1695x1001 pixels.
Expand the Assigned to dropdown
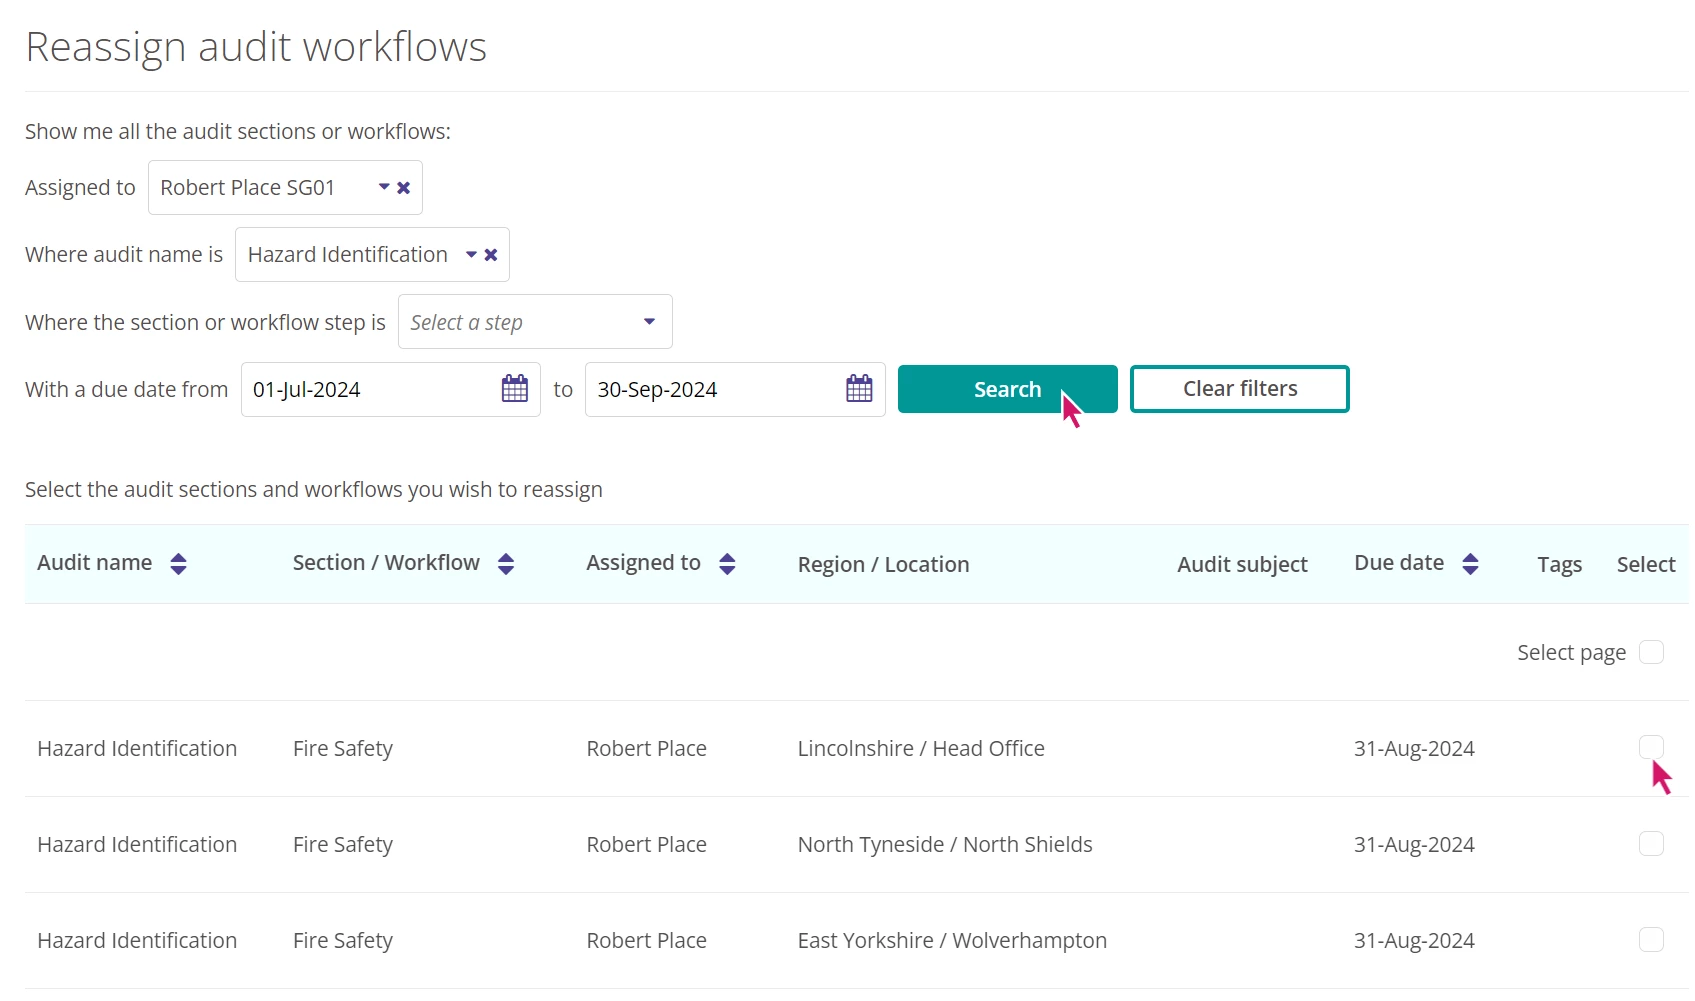[x=383, y=188]
